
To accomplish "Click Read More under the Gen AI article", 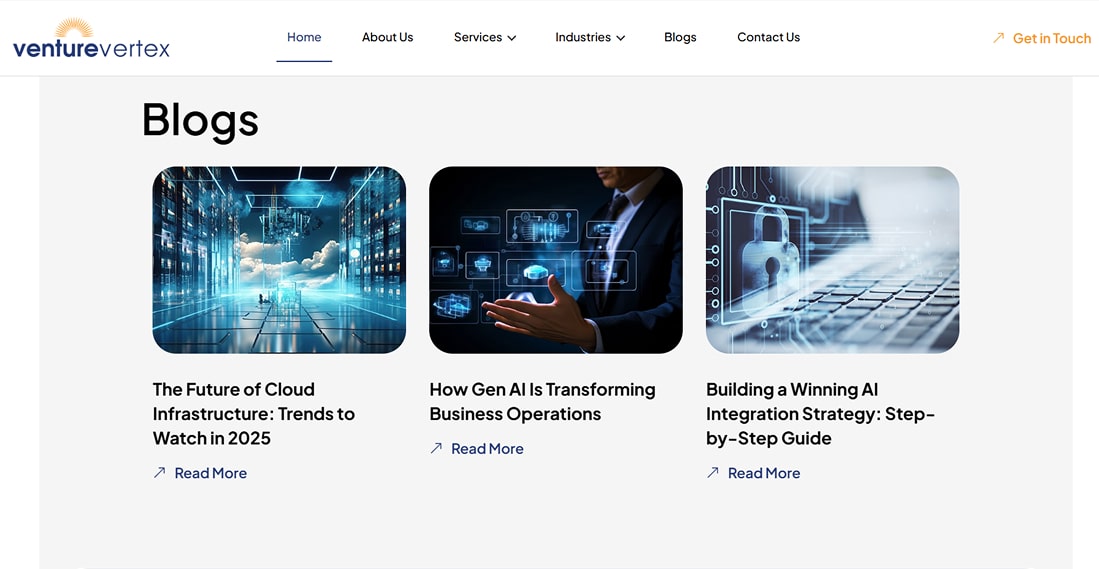I will coord(487,449).
